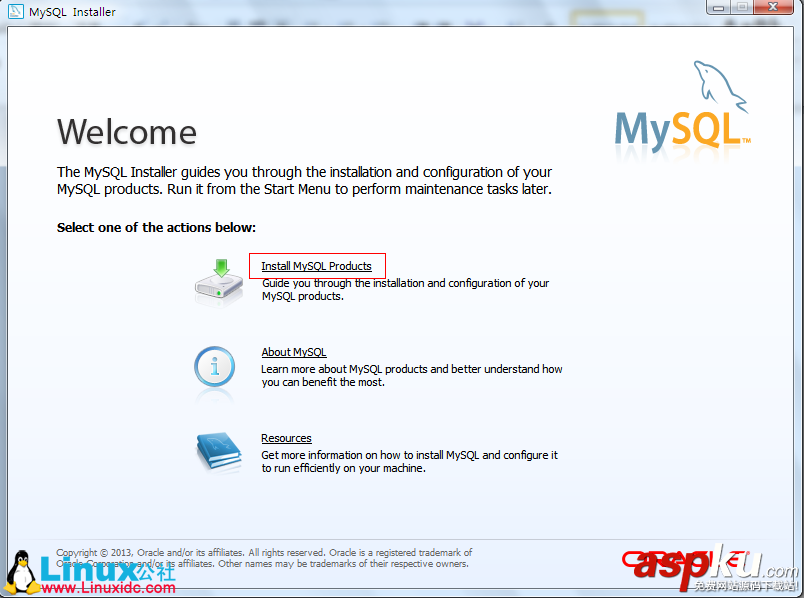Click 'Select one of the actions below:' text
The image size is (804, 598).
coord(156,228)
